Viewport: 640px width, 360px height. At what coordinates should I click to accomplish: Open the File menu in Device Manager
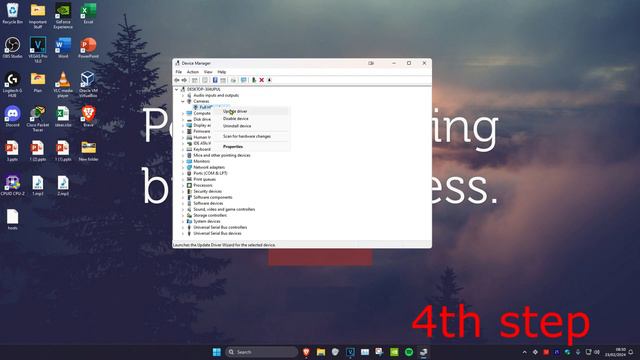(179, 72)
